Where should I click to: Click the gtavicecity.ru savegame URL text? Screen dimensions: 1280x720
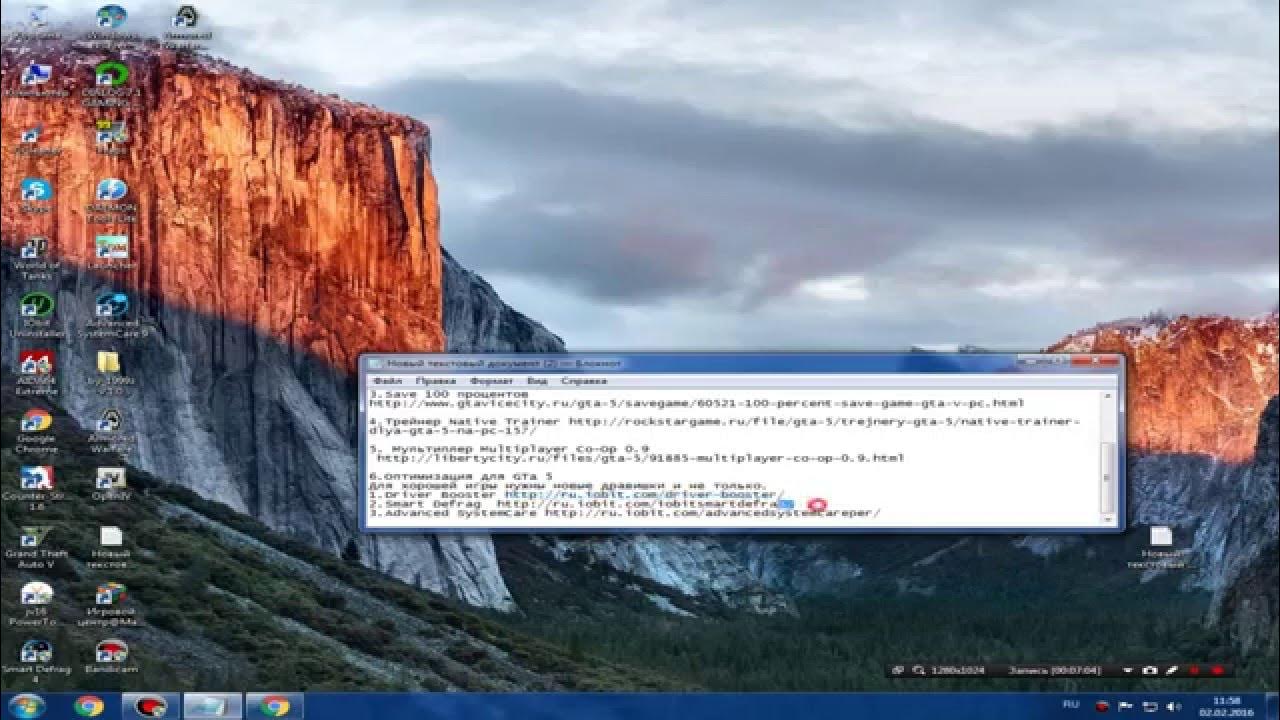tap(697, 403)
